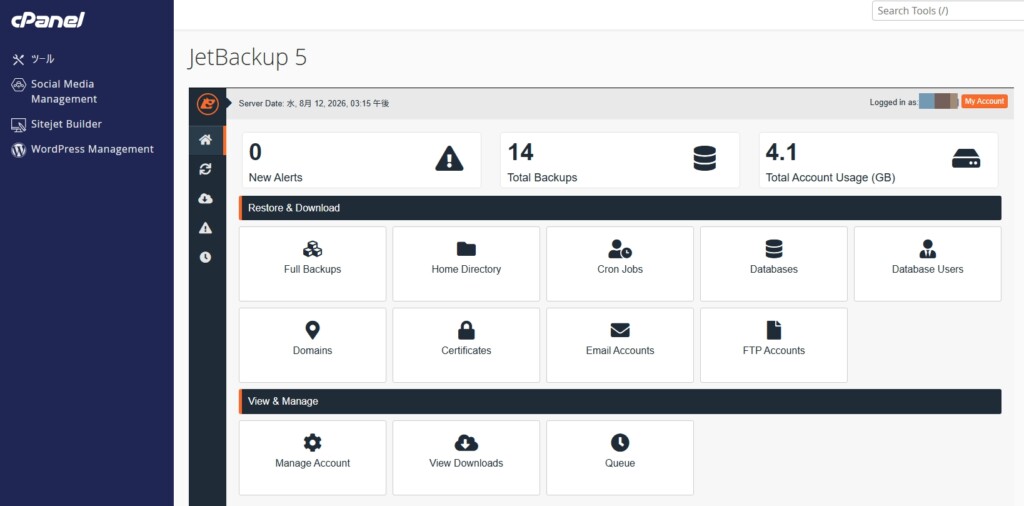Click the tools wrench icon in sidebar
The image size is (1024, 506).
pyautogui.click(x=18, y=60)
